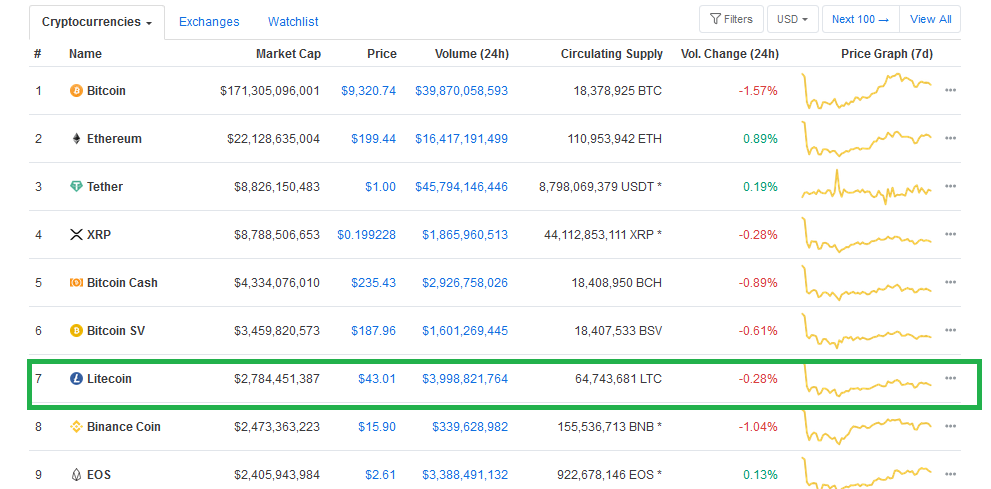991x489 pixels.
Task: Open the three-dot menu for Binance Coin
Action: click(950, 426)
